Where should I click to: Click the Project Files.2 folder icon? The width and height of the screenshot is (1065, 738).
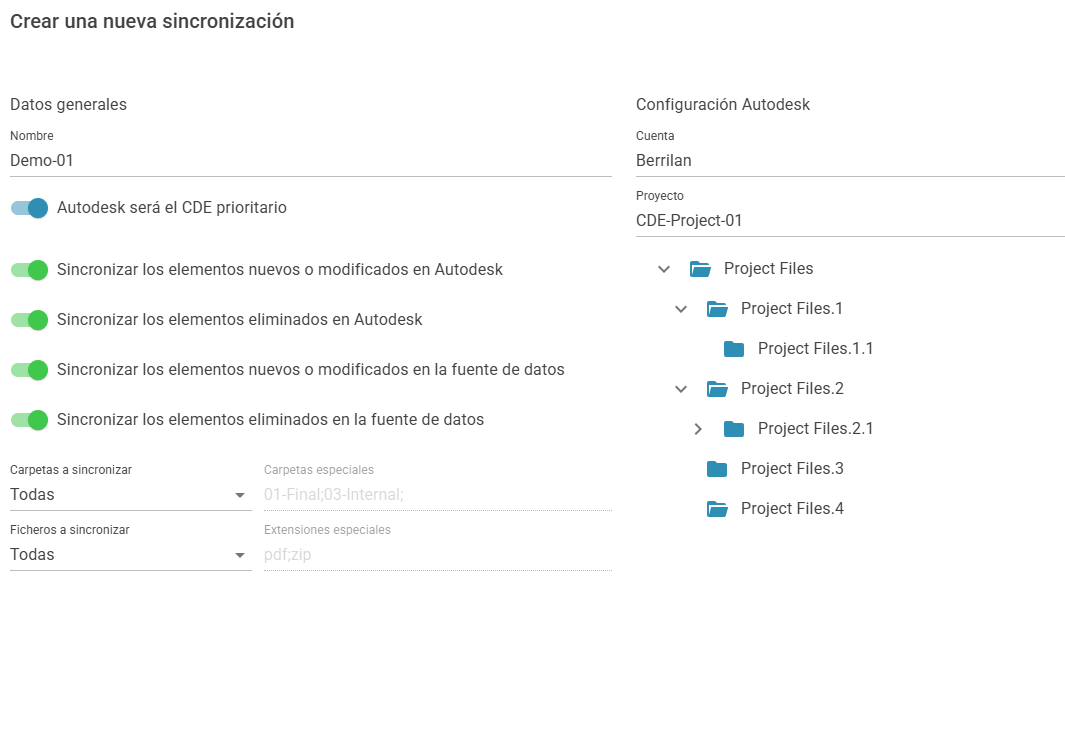tap(717, 389)
